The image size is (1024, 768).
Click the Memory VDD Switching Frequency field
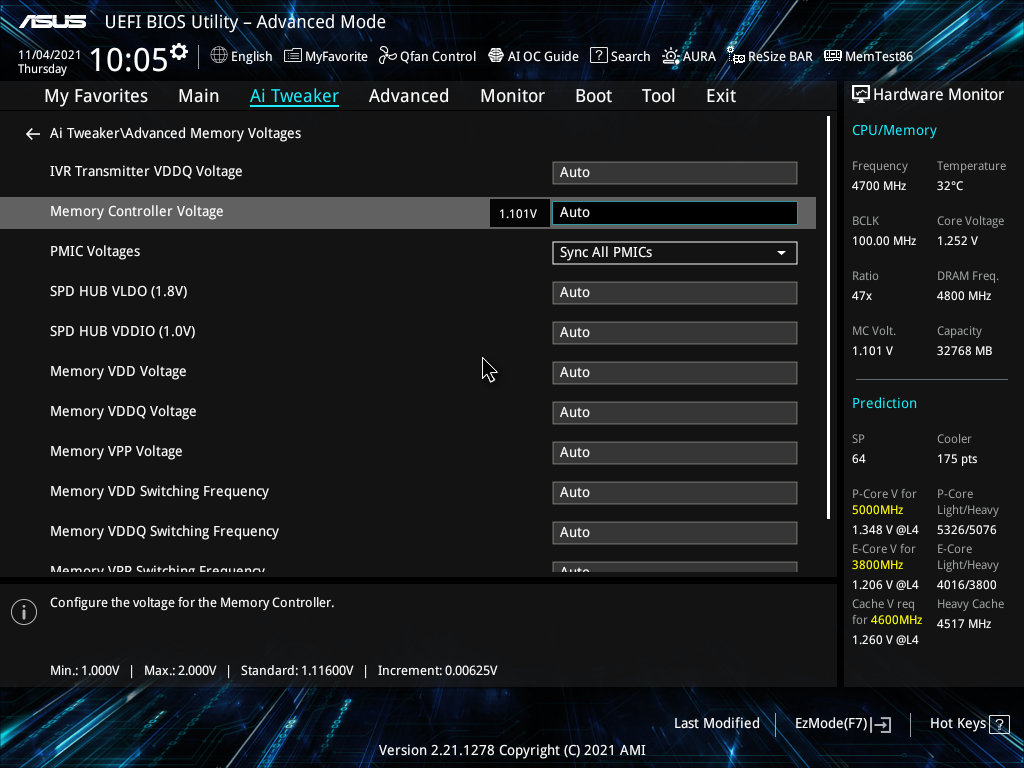click(675, 492)
